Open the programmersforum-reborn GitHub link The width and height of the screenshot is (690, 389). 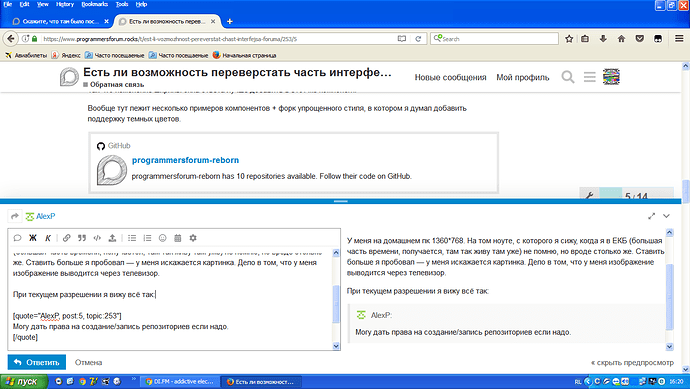tap(185, 160)
